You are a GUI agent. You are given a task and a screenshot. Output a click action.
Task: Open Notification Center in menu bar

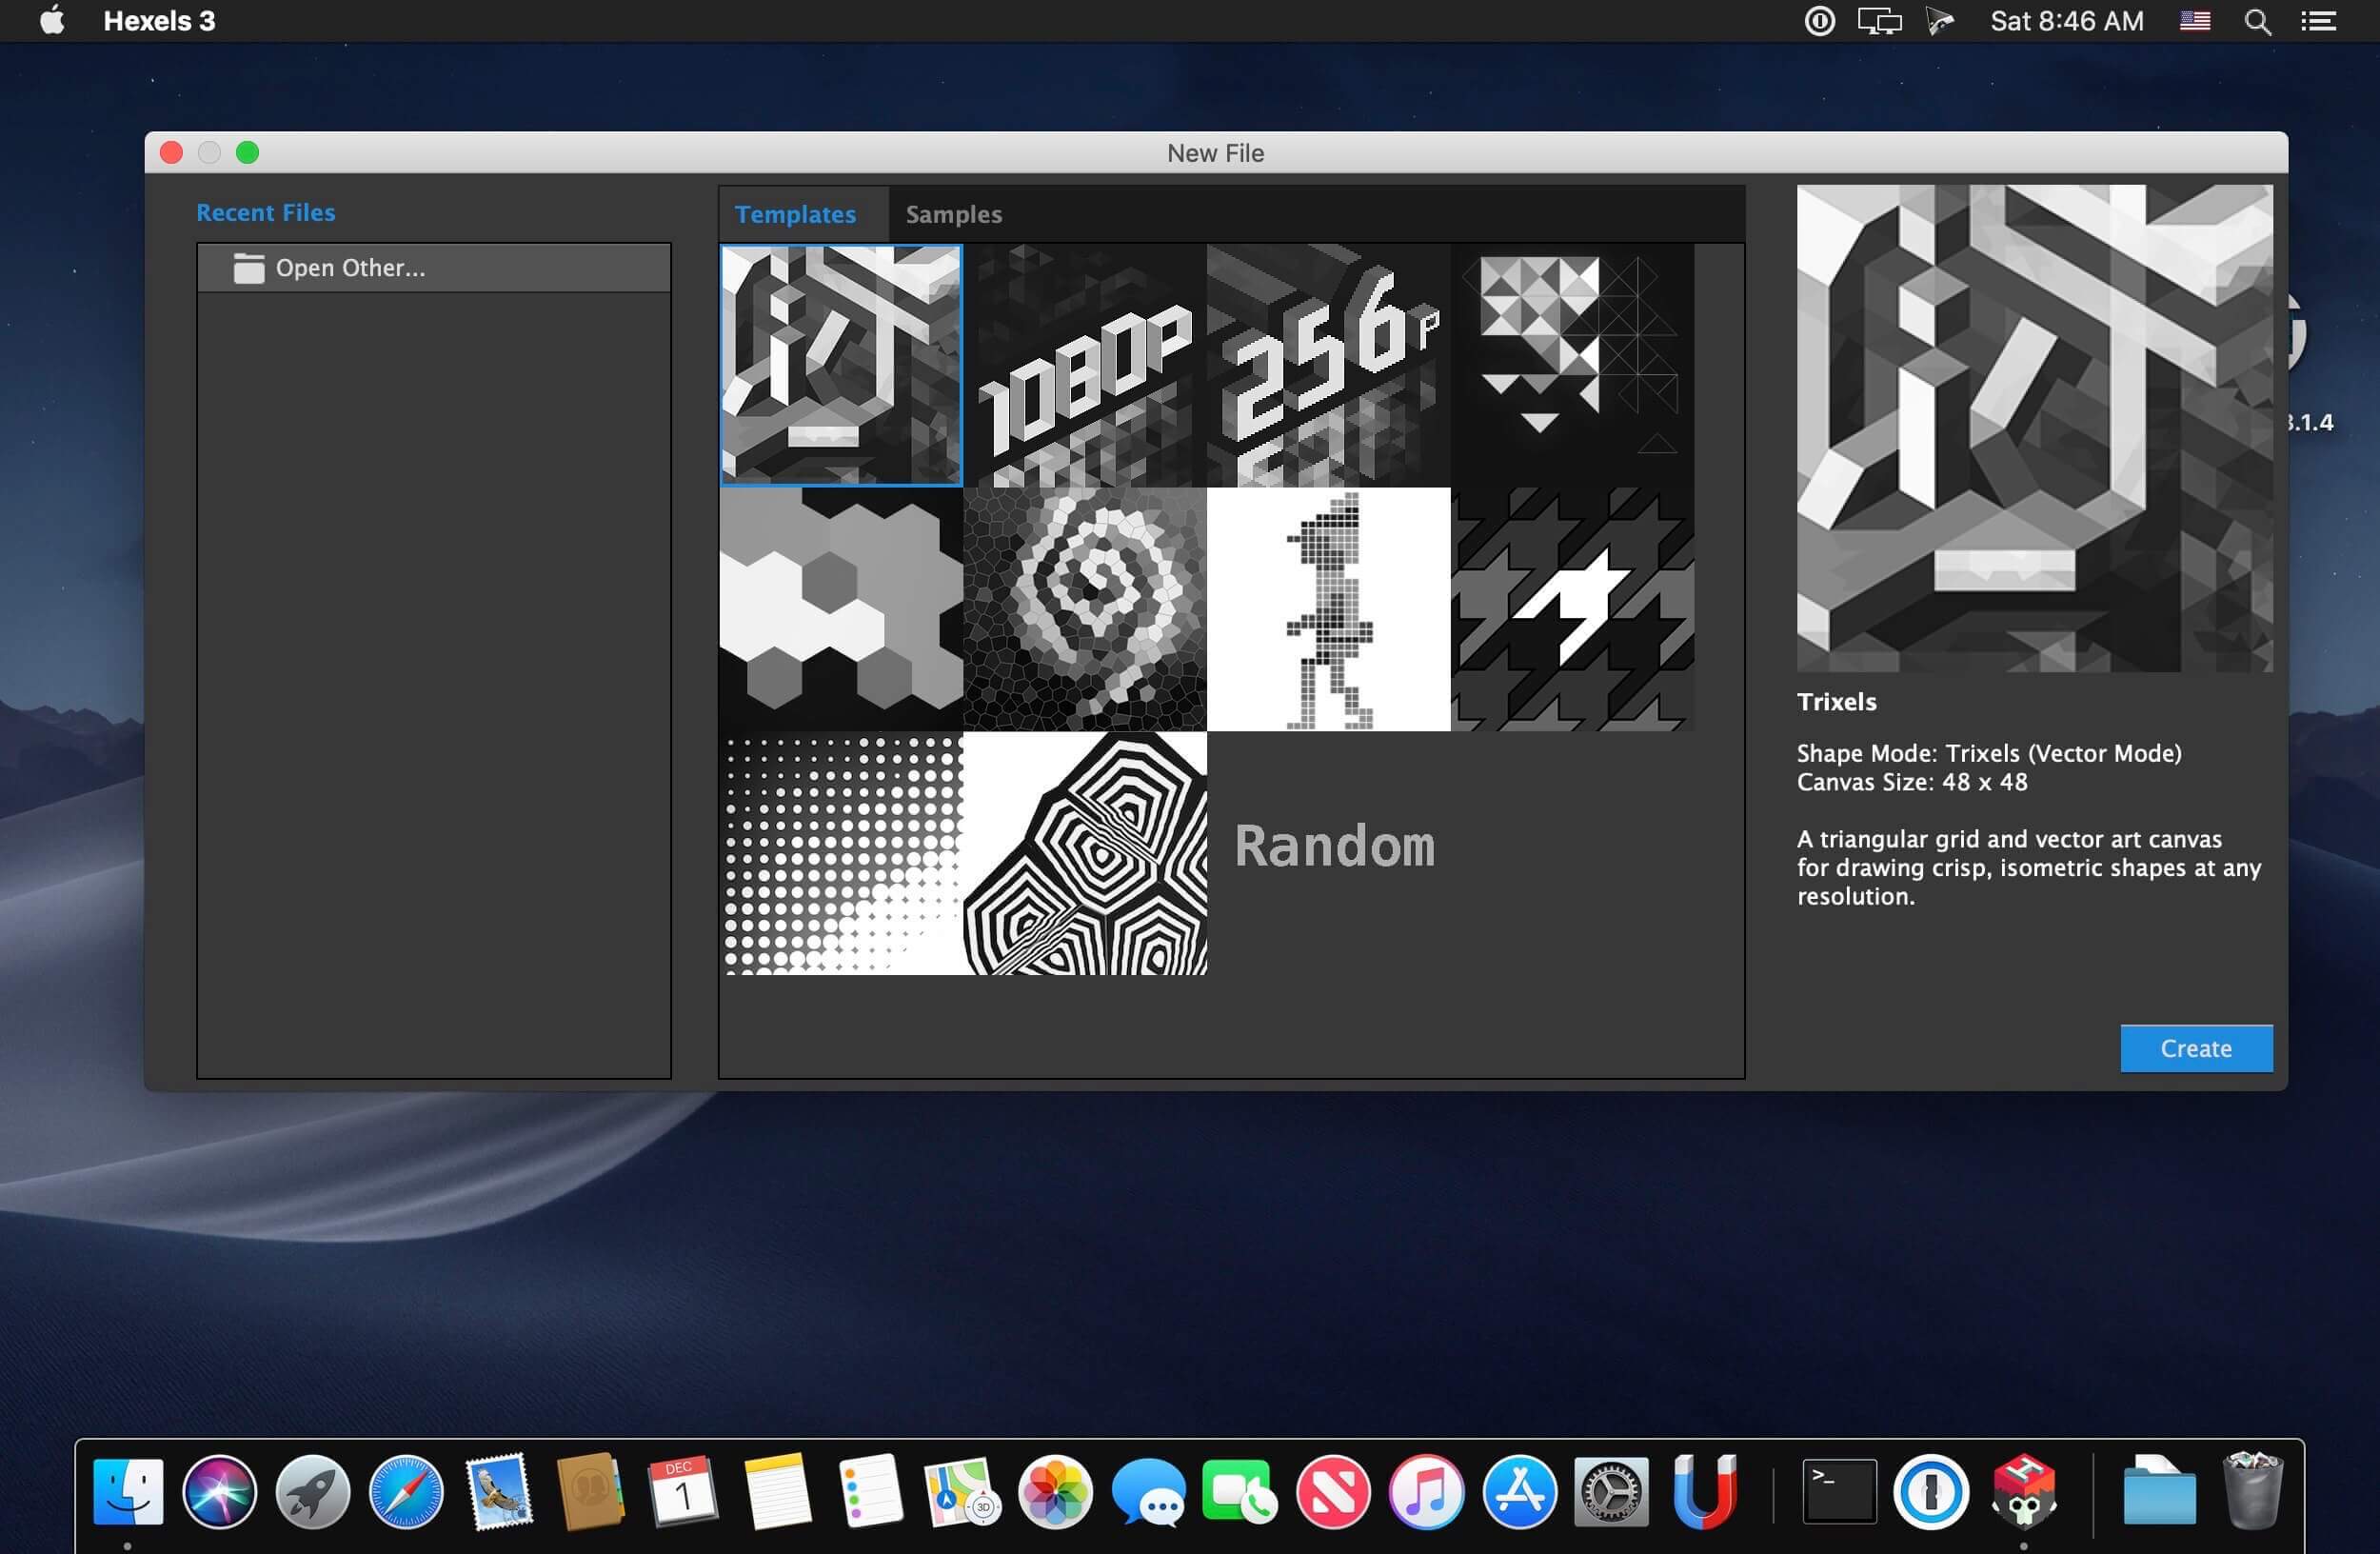(x=2318, y=21)
